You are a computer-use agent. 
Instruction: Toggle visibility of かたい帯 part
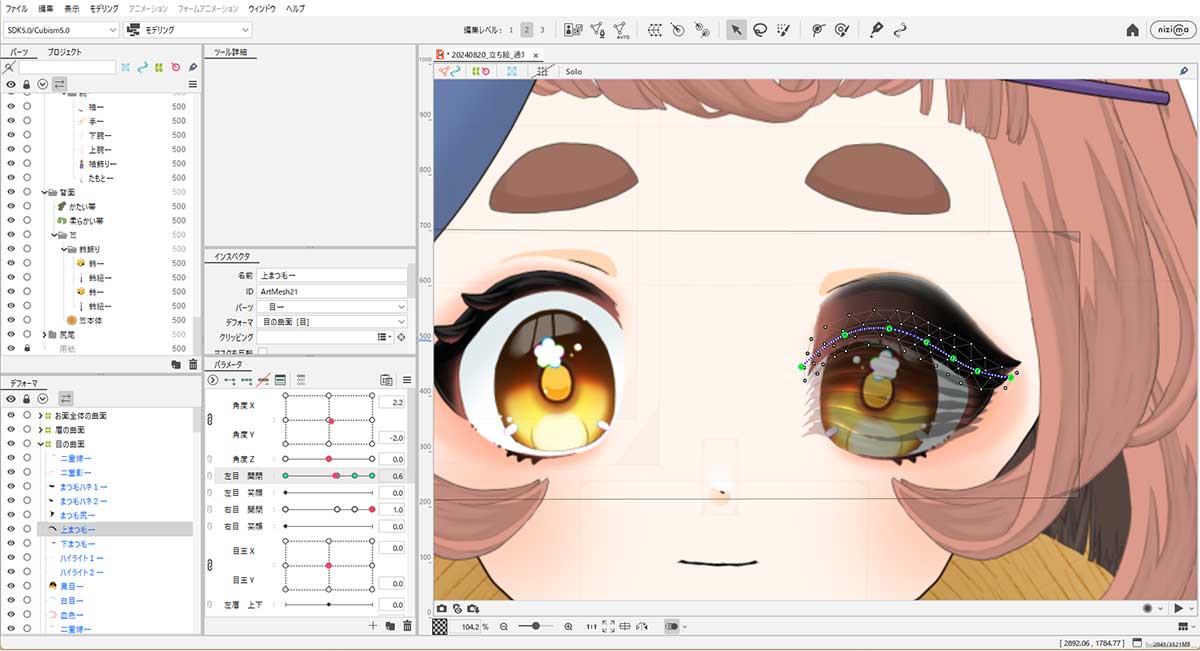[11, 206]
